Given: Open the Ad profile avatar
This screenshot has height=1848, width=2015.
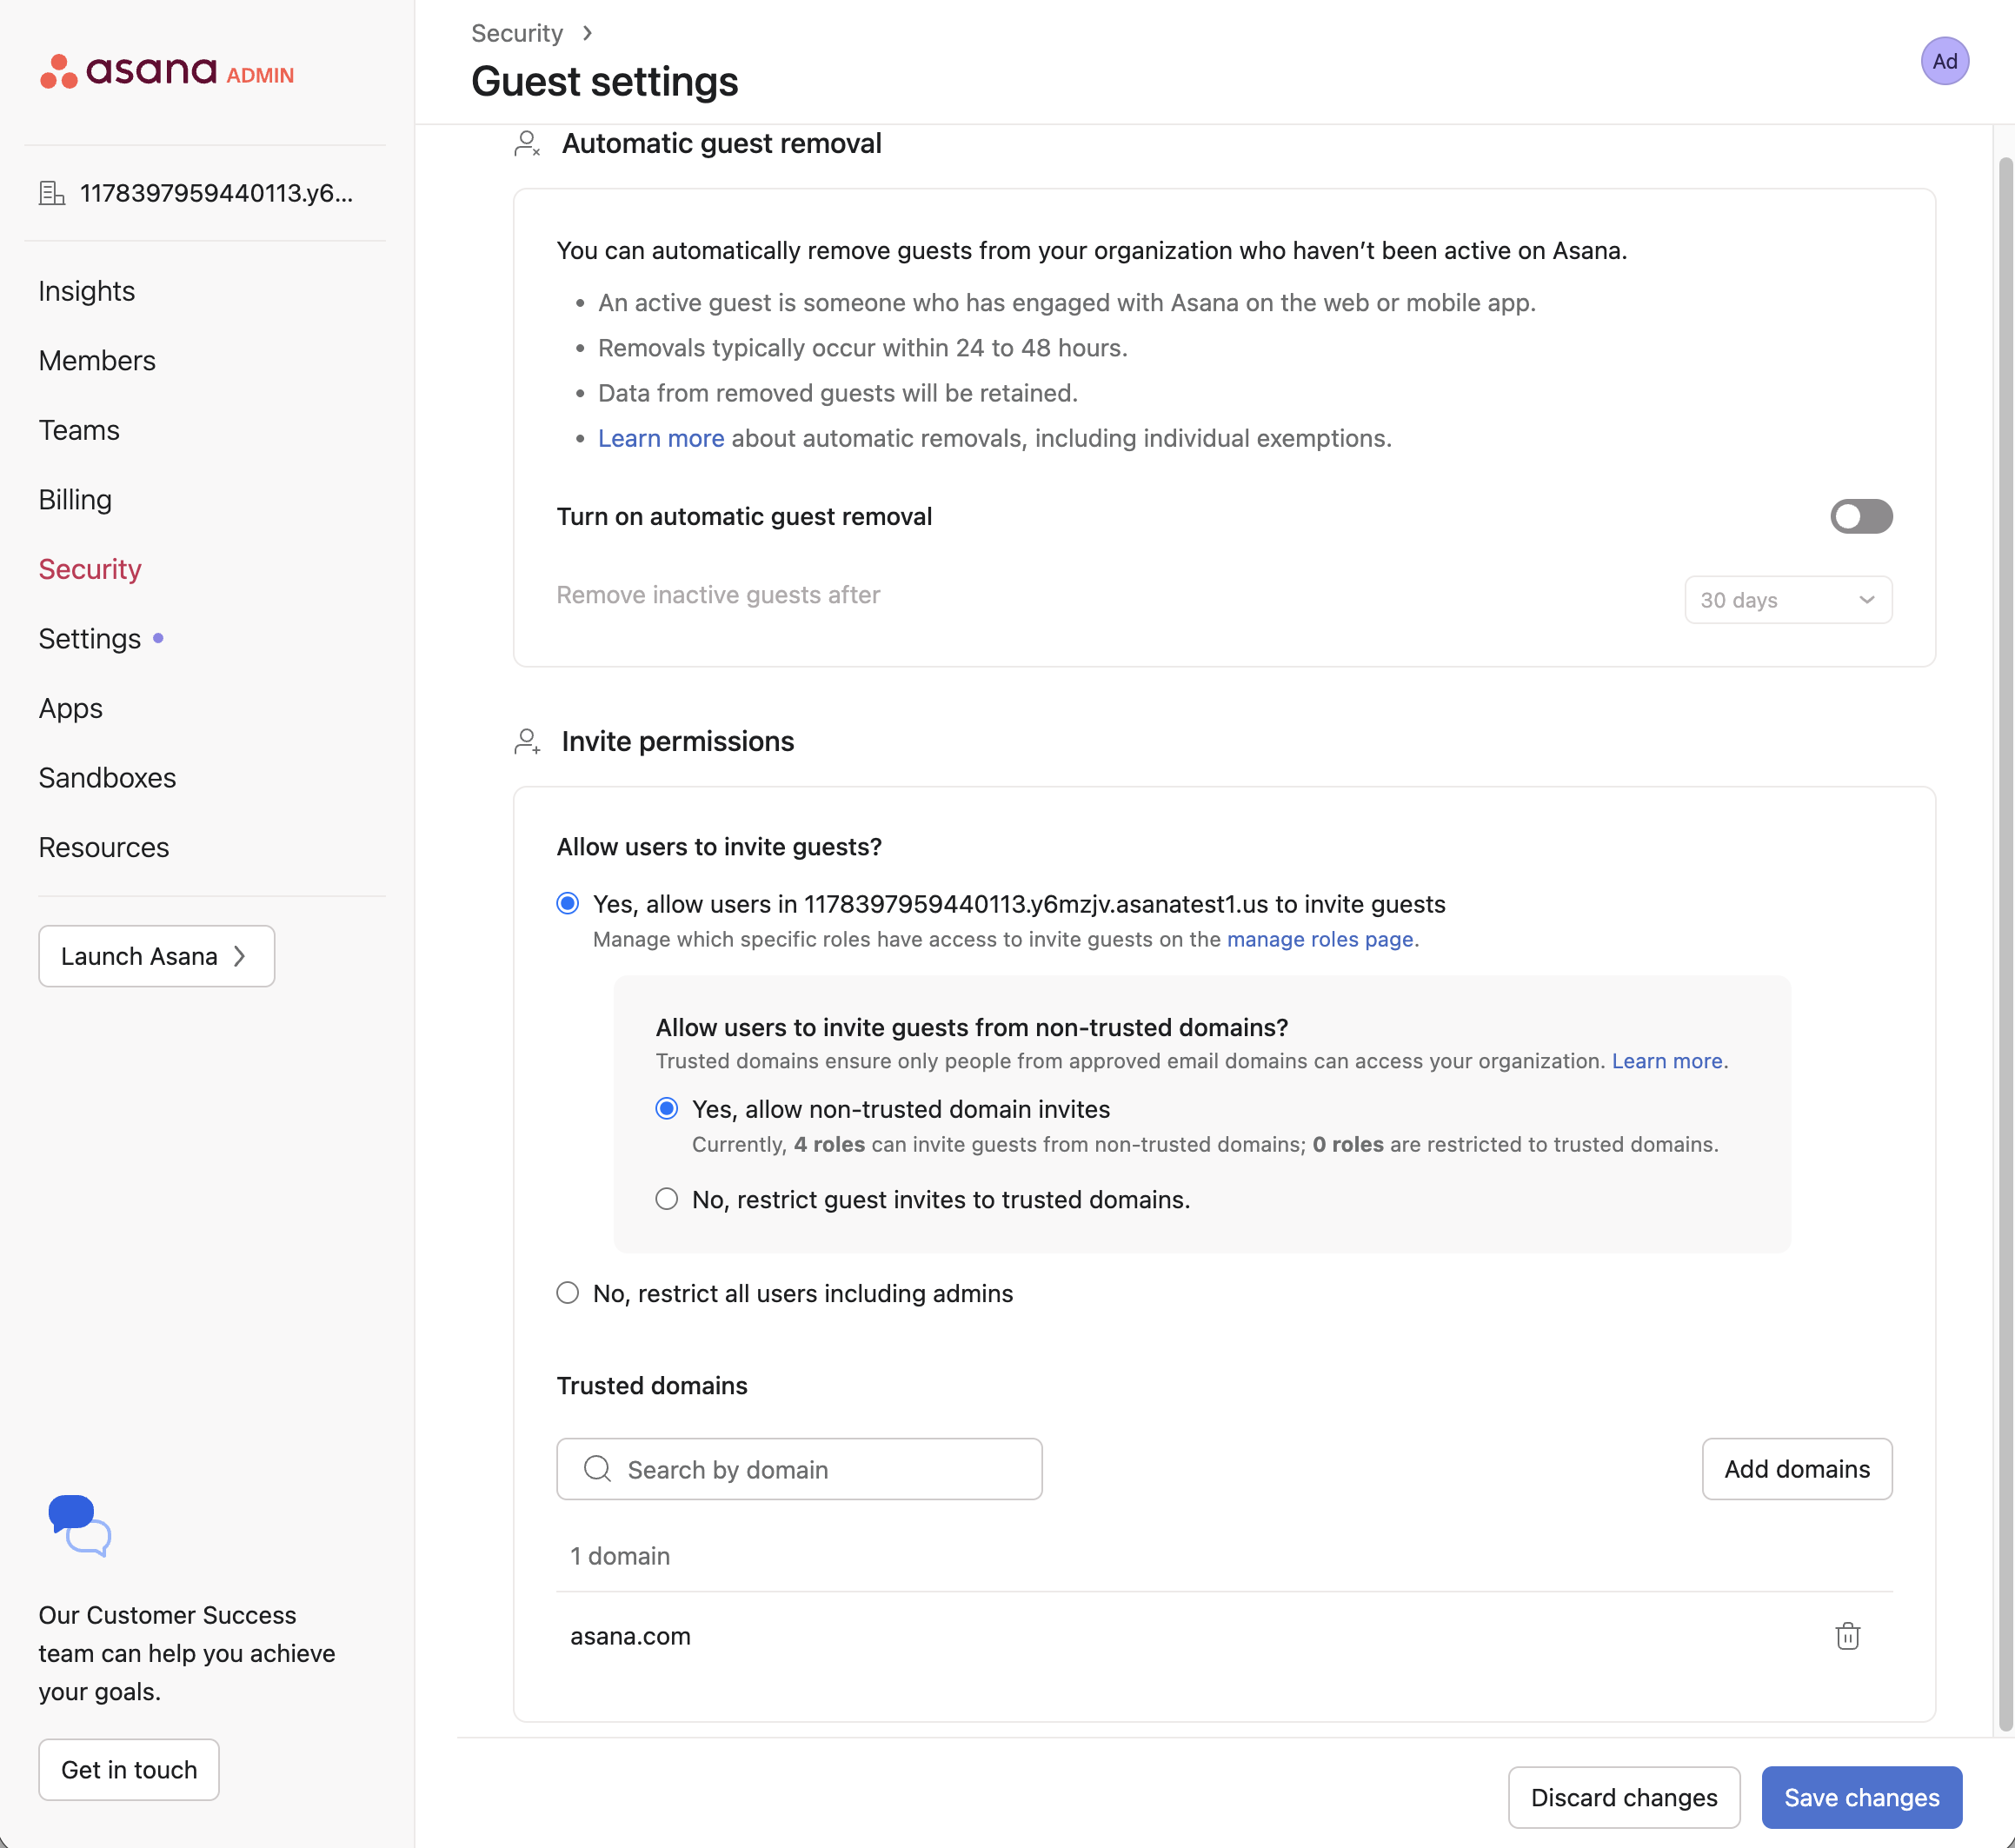Looking at the screenshot, I should pyautogui.click(x=1943, y=61).
